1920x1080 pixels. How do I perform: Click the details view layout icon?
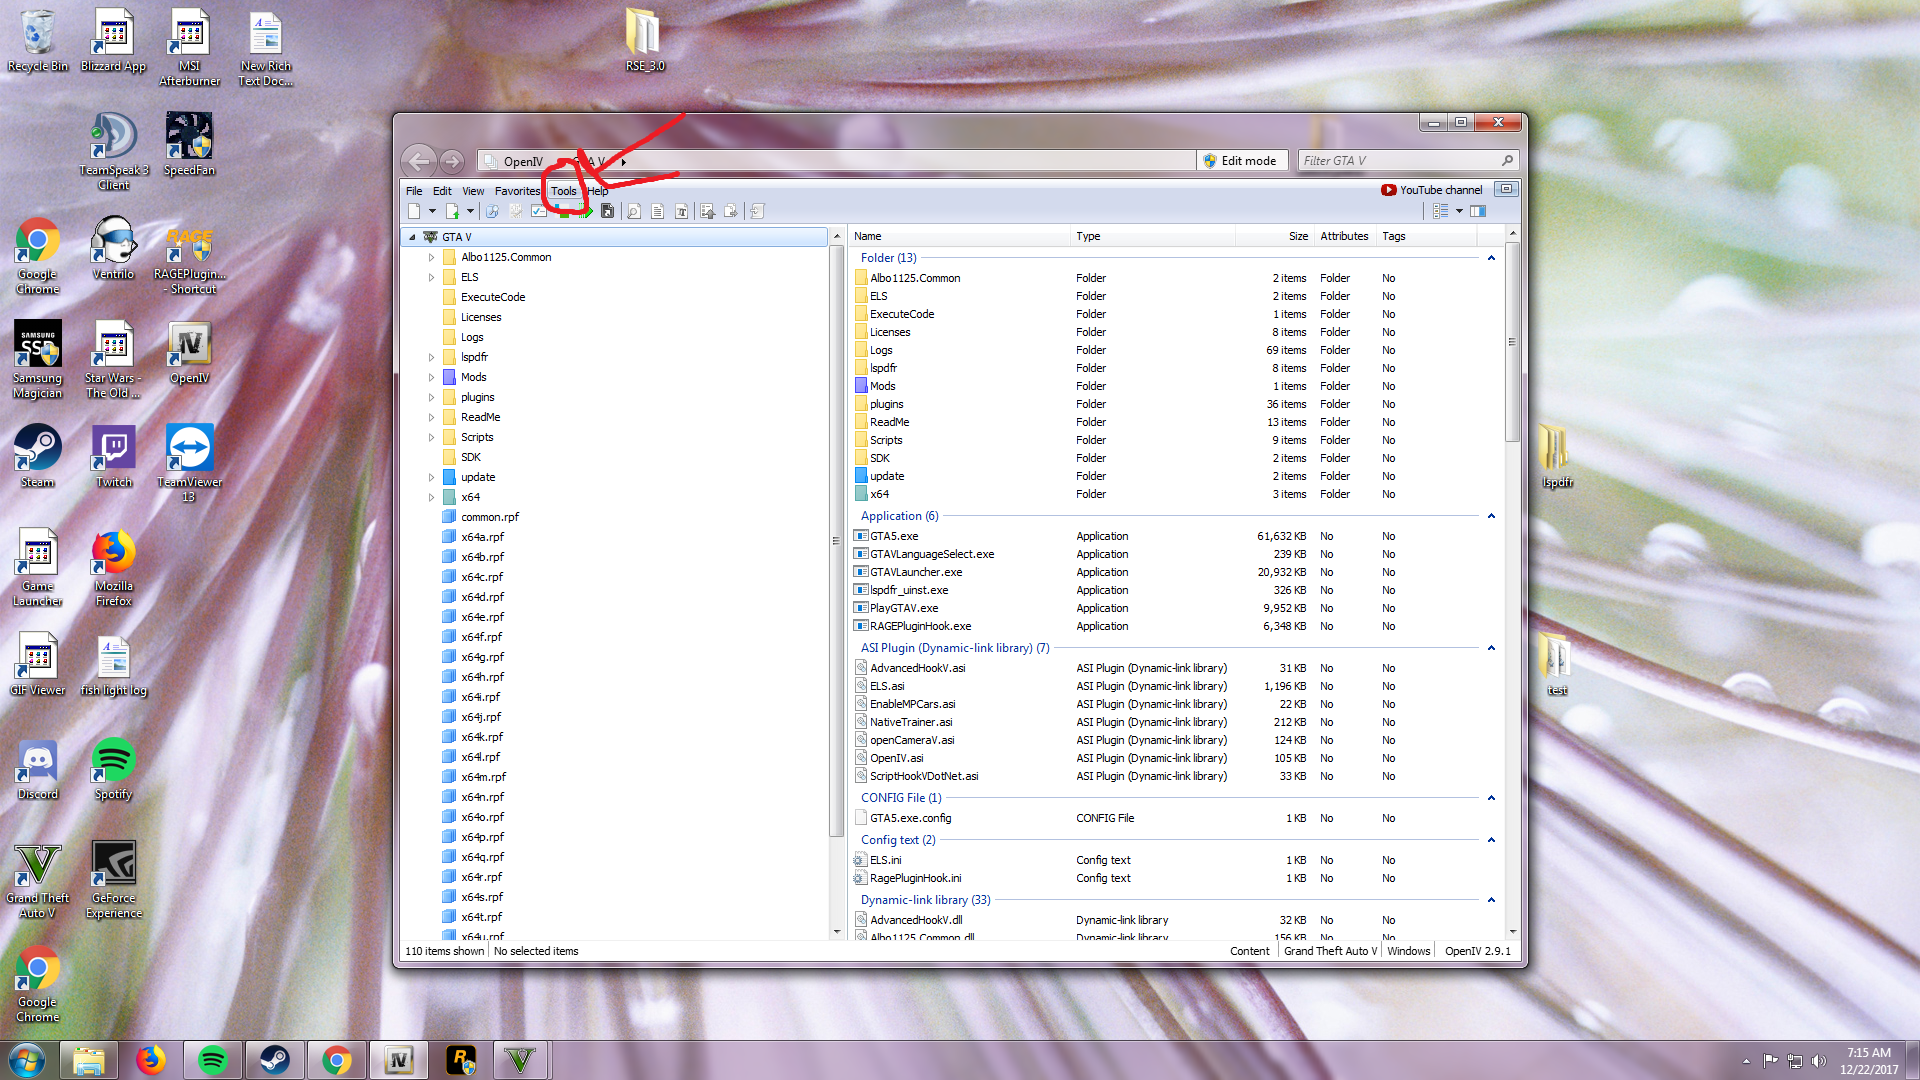click(x=1440, y=211)
